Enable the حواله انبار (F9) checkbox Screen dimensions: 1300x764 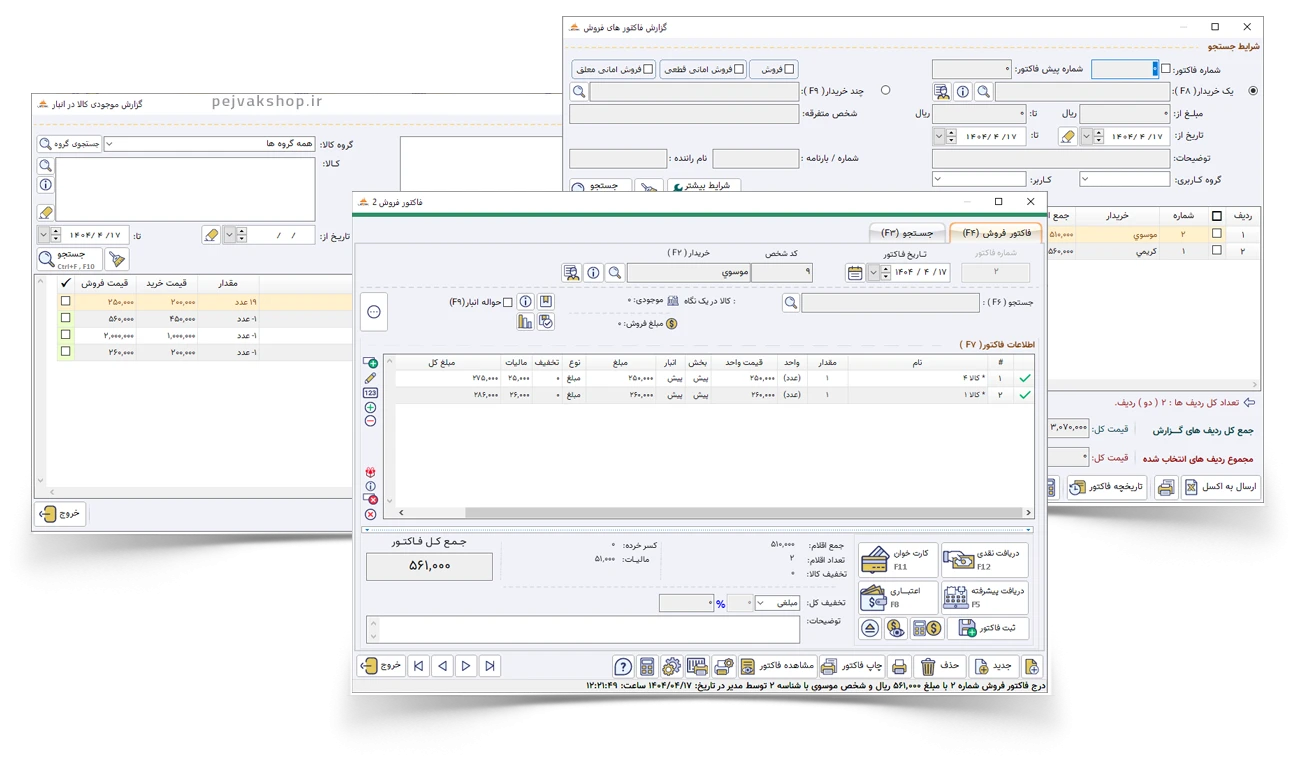click(507, 302)
